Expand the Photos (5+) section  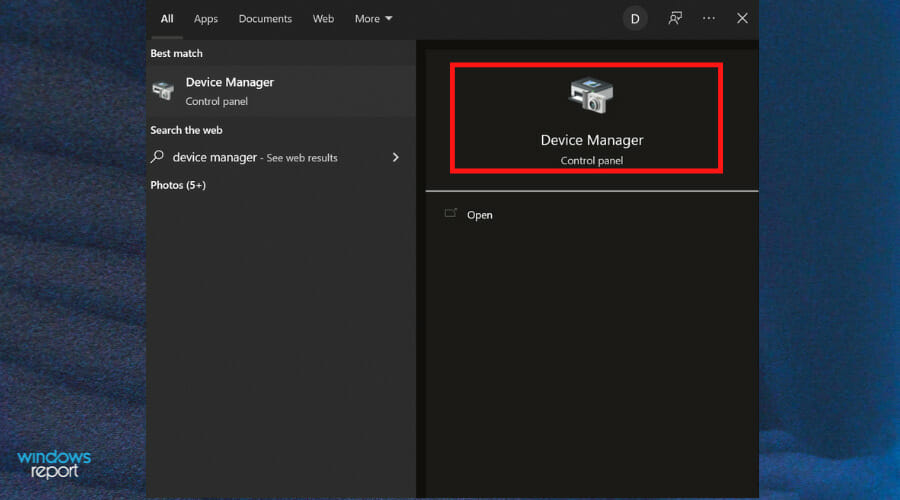pyautogui.click(x=178, y=185)
